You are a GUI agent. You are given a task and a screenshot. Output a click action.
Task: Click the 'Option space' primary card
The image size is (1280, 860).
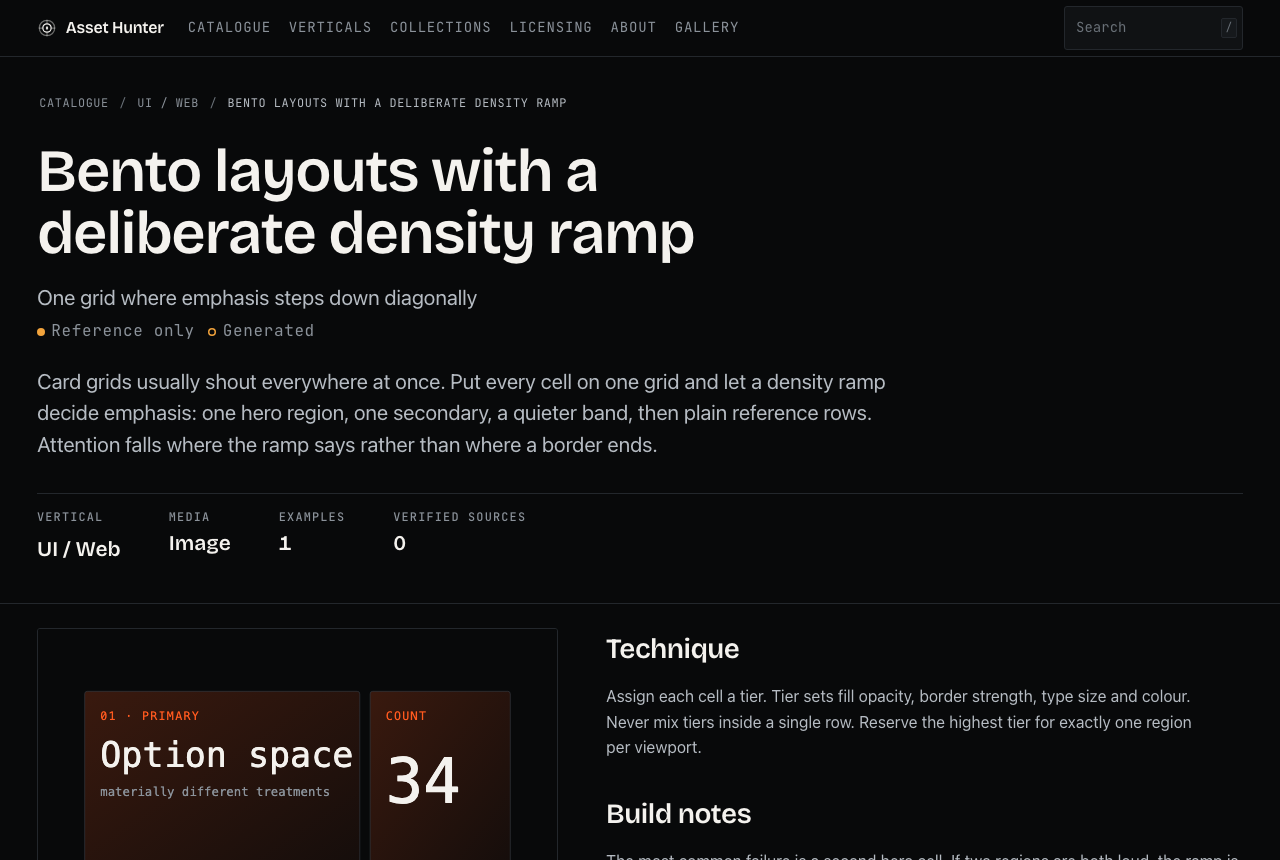pos(222,776)
